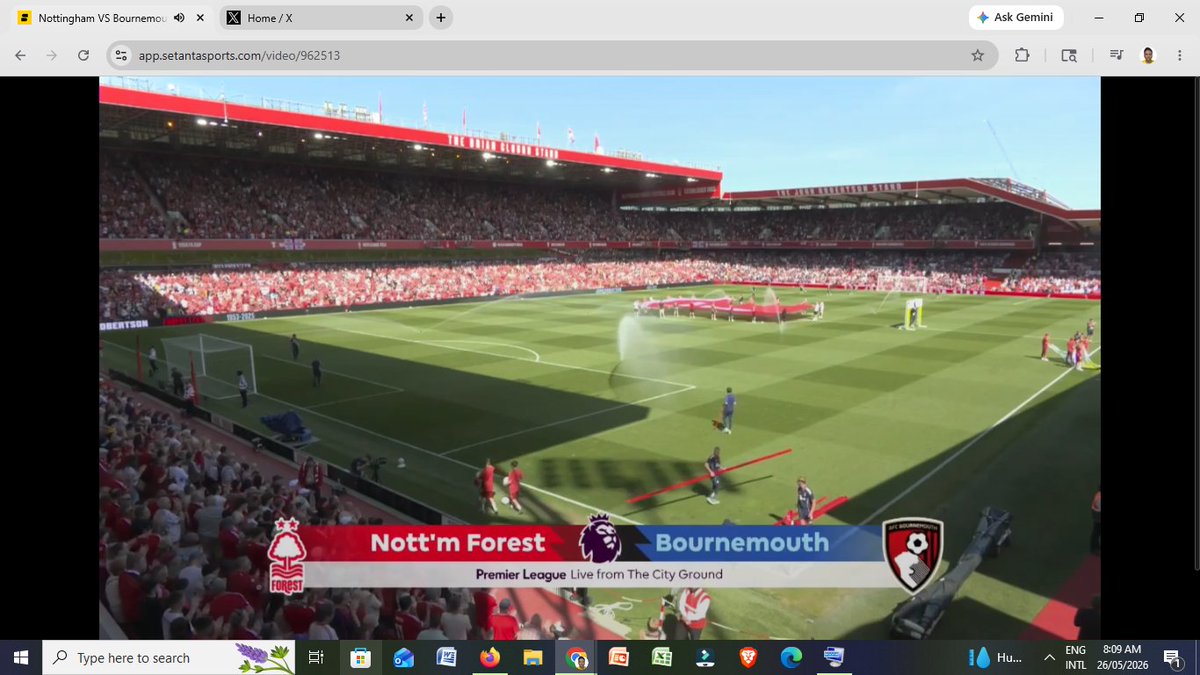1200x675 pixels.
Task: Open PowerPoint from the taskbar
Action: tap(619, 658)
